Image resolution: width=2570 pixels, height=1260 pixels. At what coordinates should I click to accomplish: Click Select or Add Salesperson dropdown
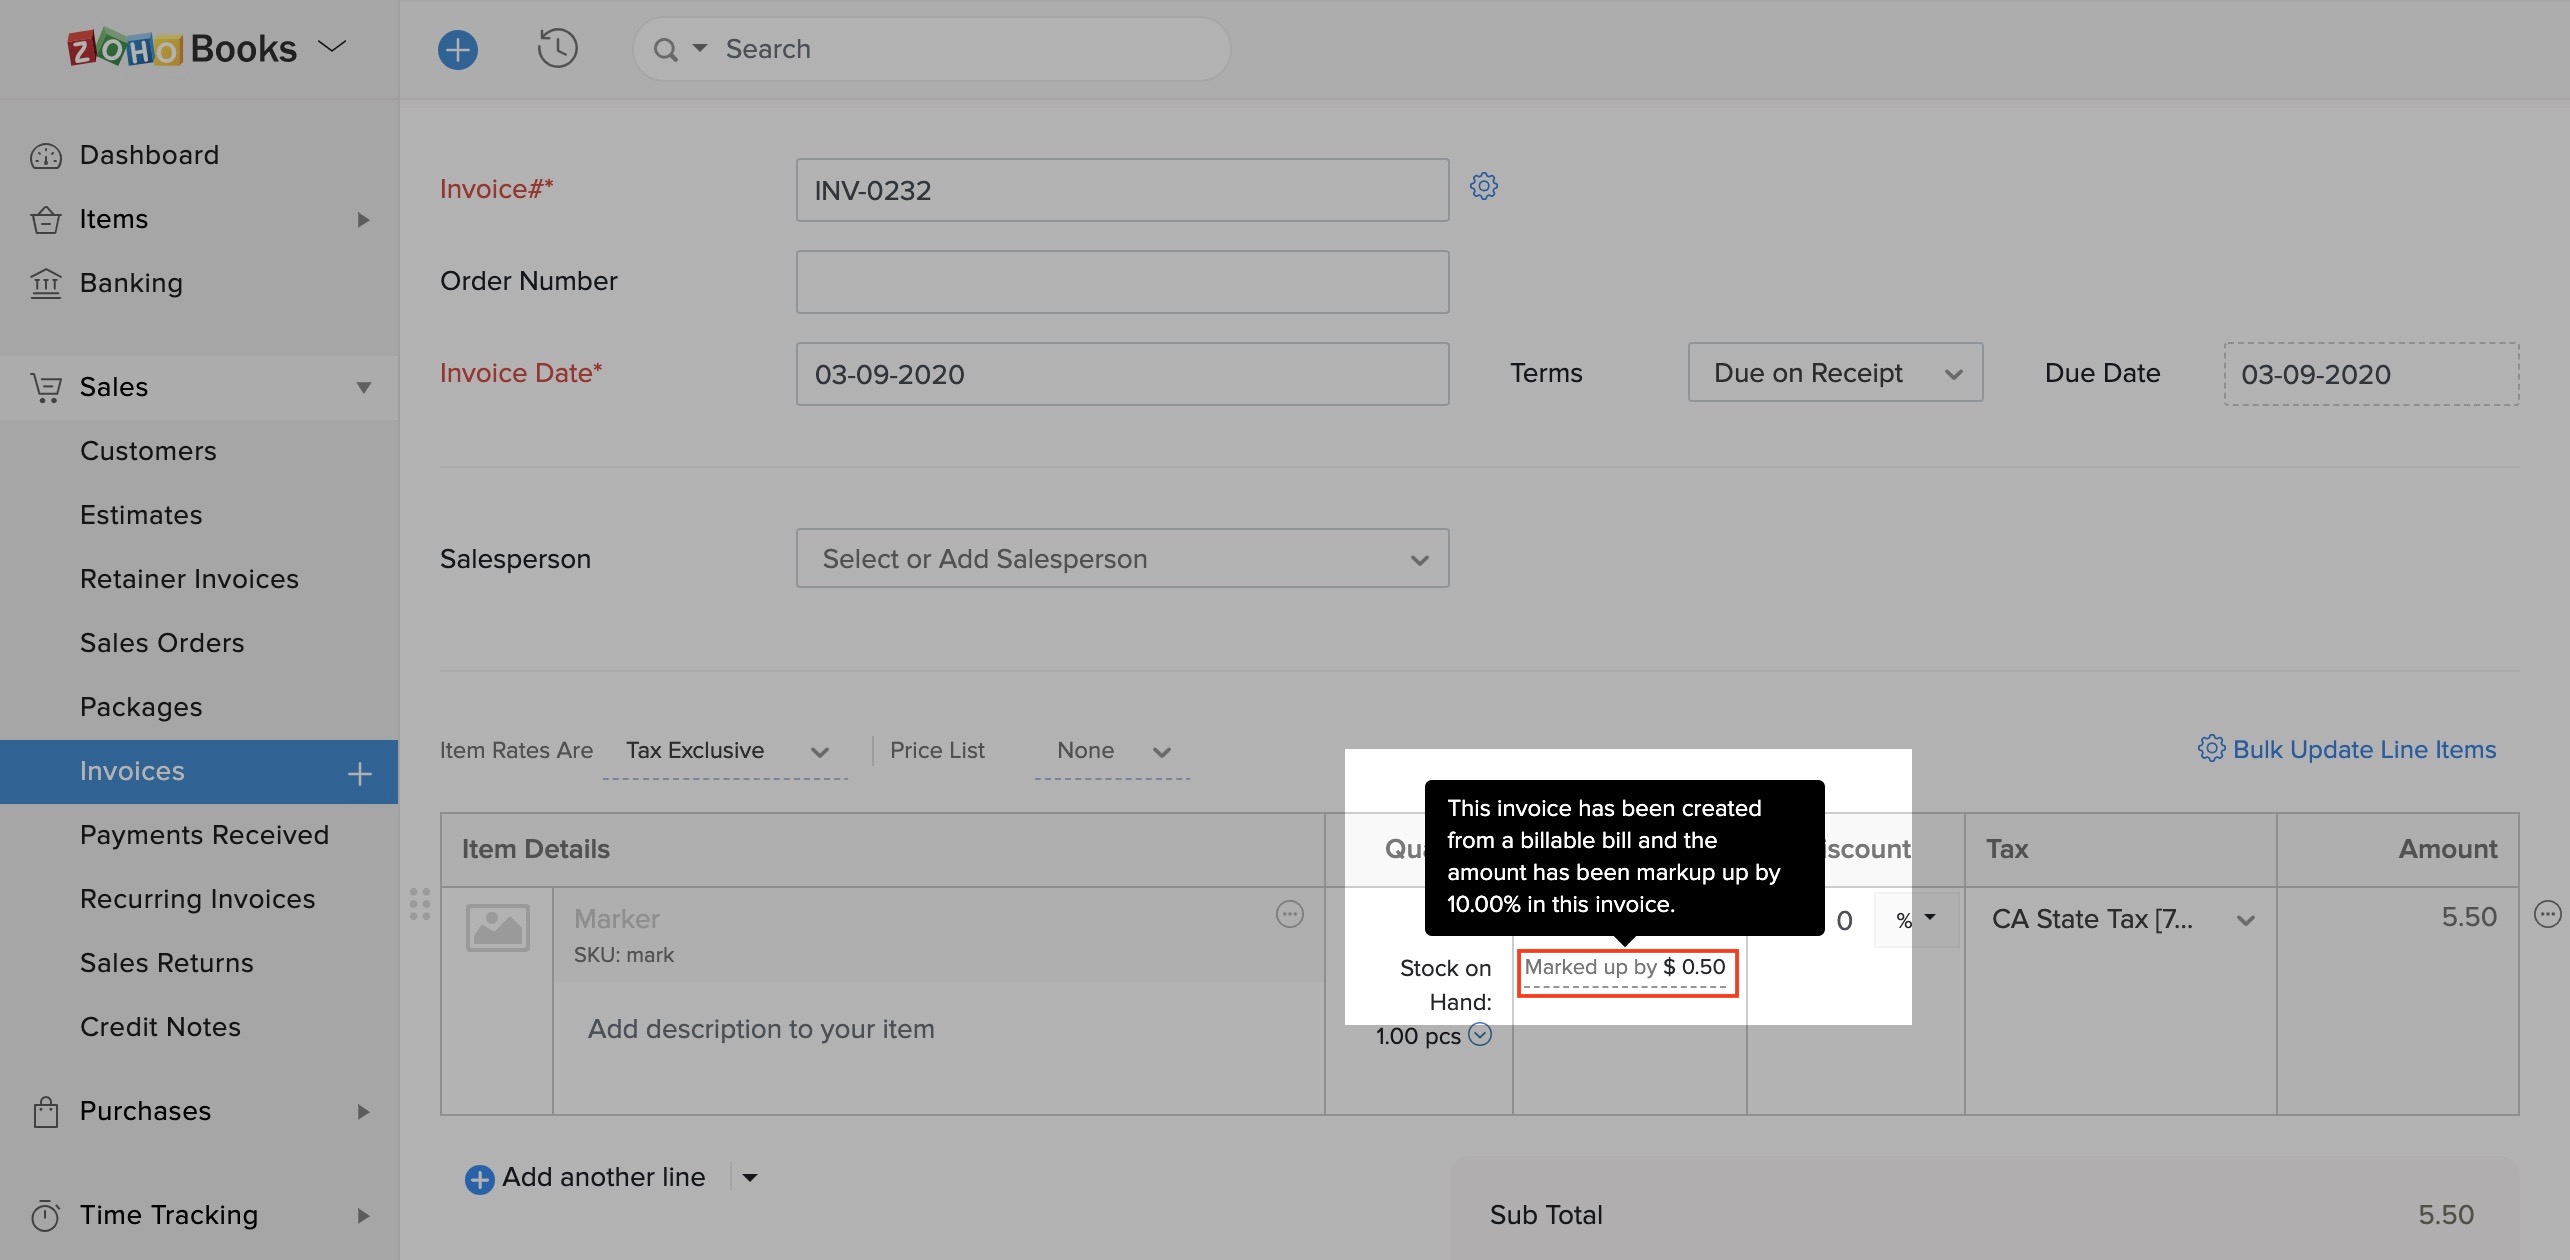(1121, 557)
